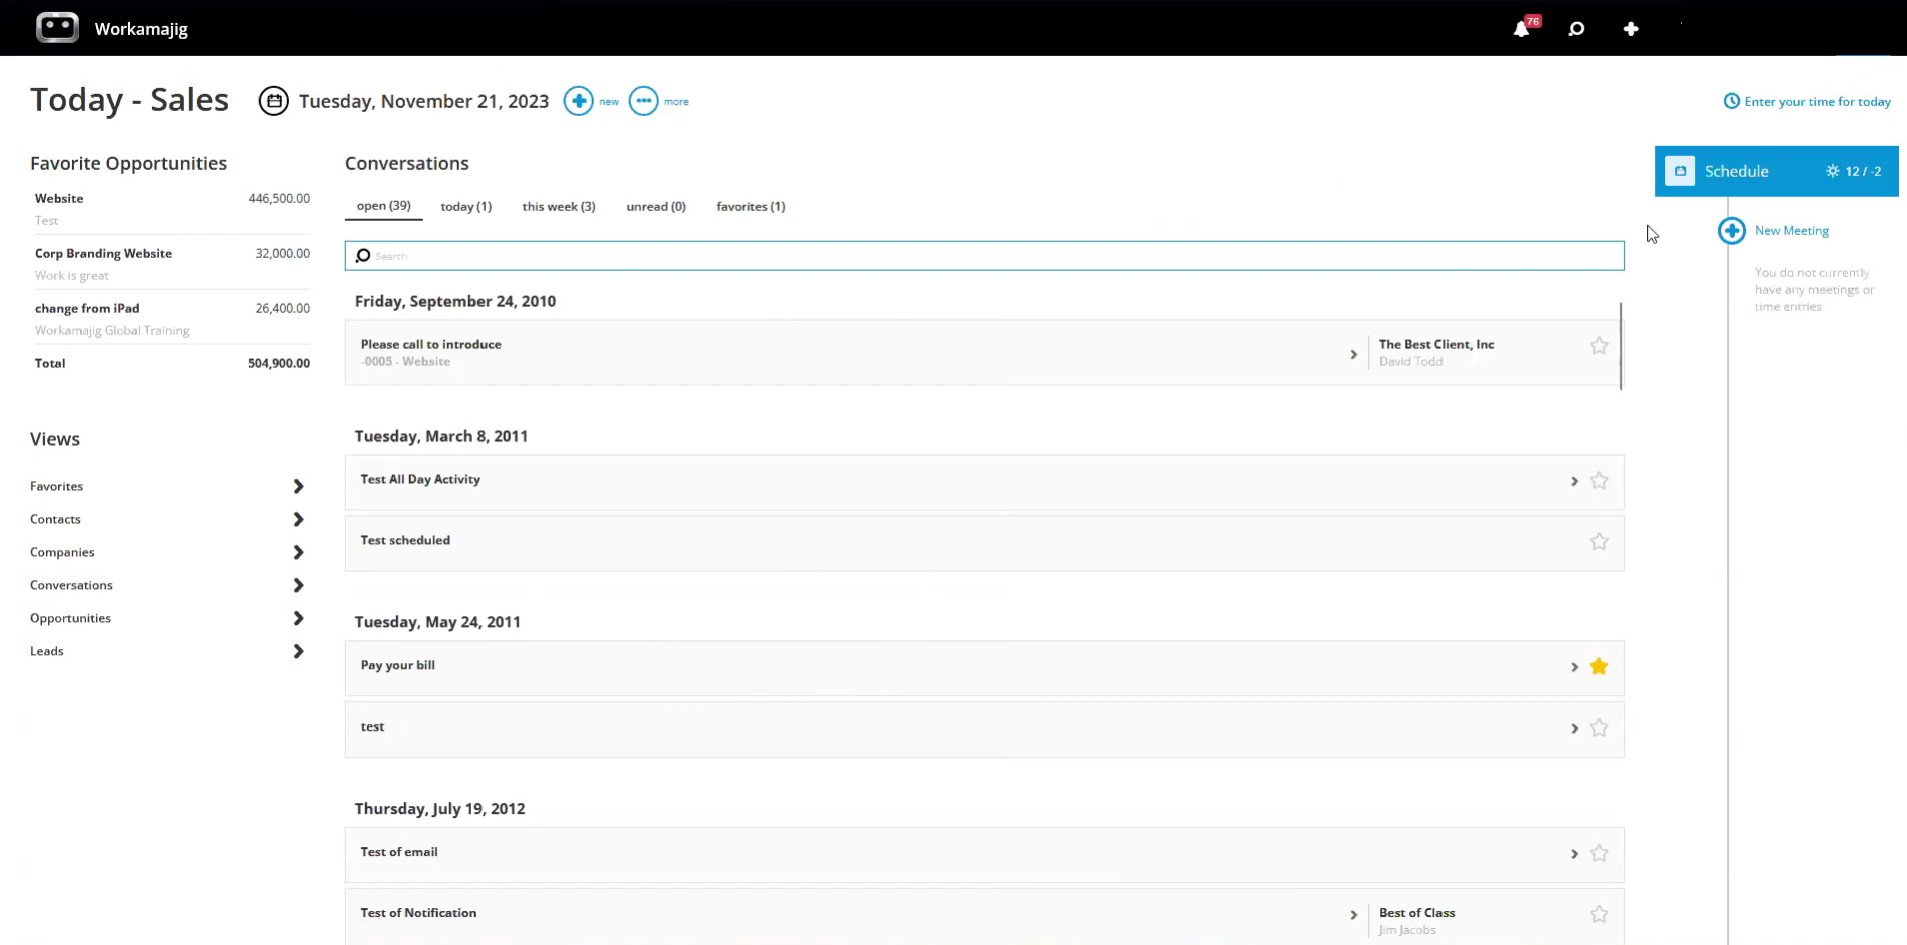Select the 'favorites (1)' tab

pos(750,207)
